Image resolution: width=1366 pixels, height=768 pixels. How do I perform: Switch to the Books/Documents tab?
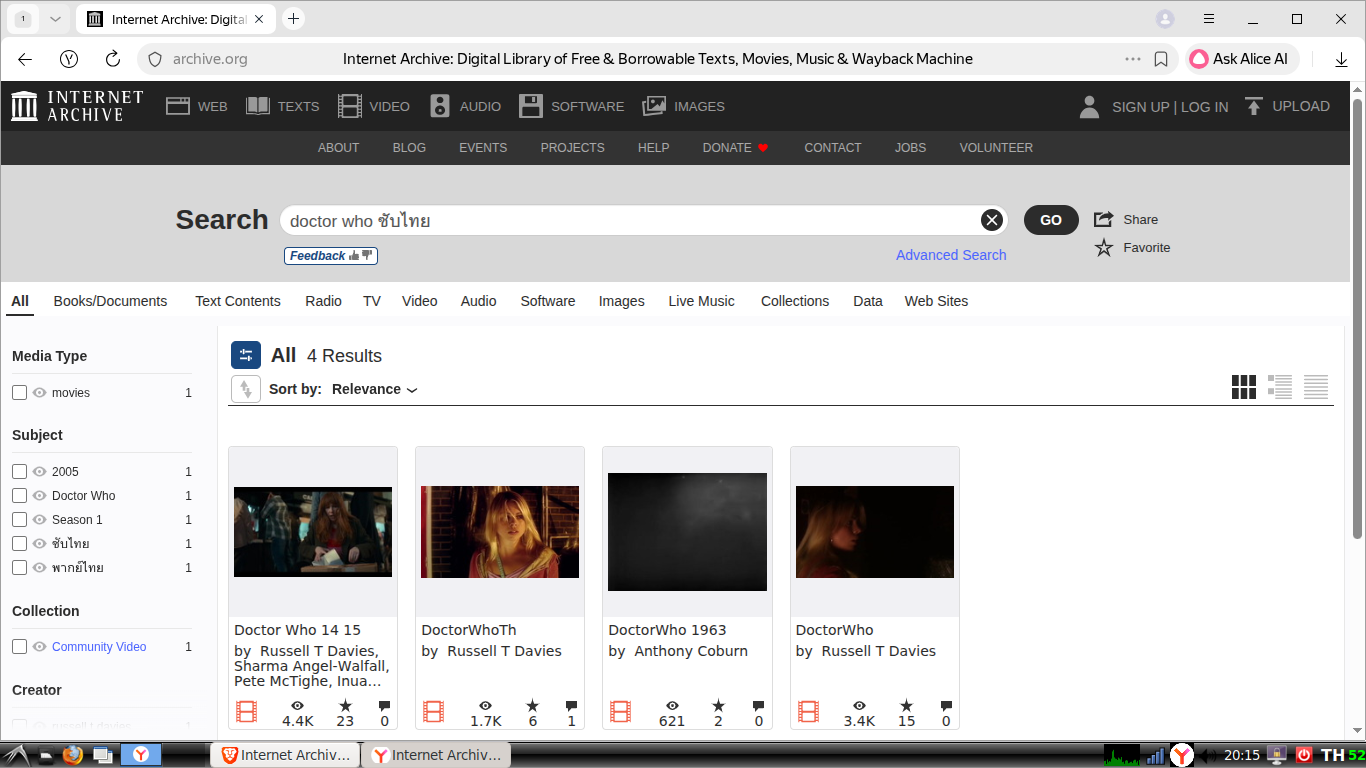point(110,301)
